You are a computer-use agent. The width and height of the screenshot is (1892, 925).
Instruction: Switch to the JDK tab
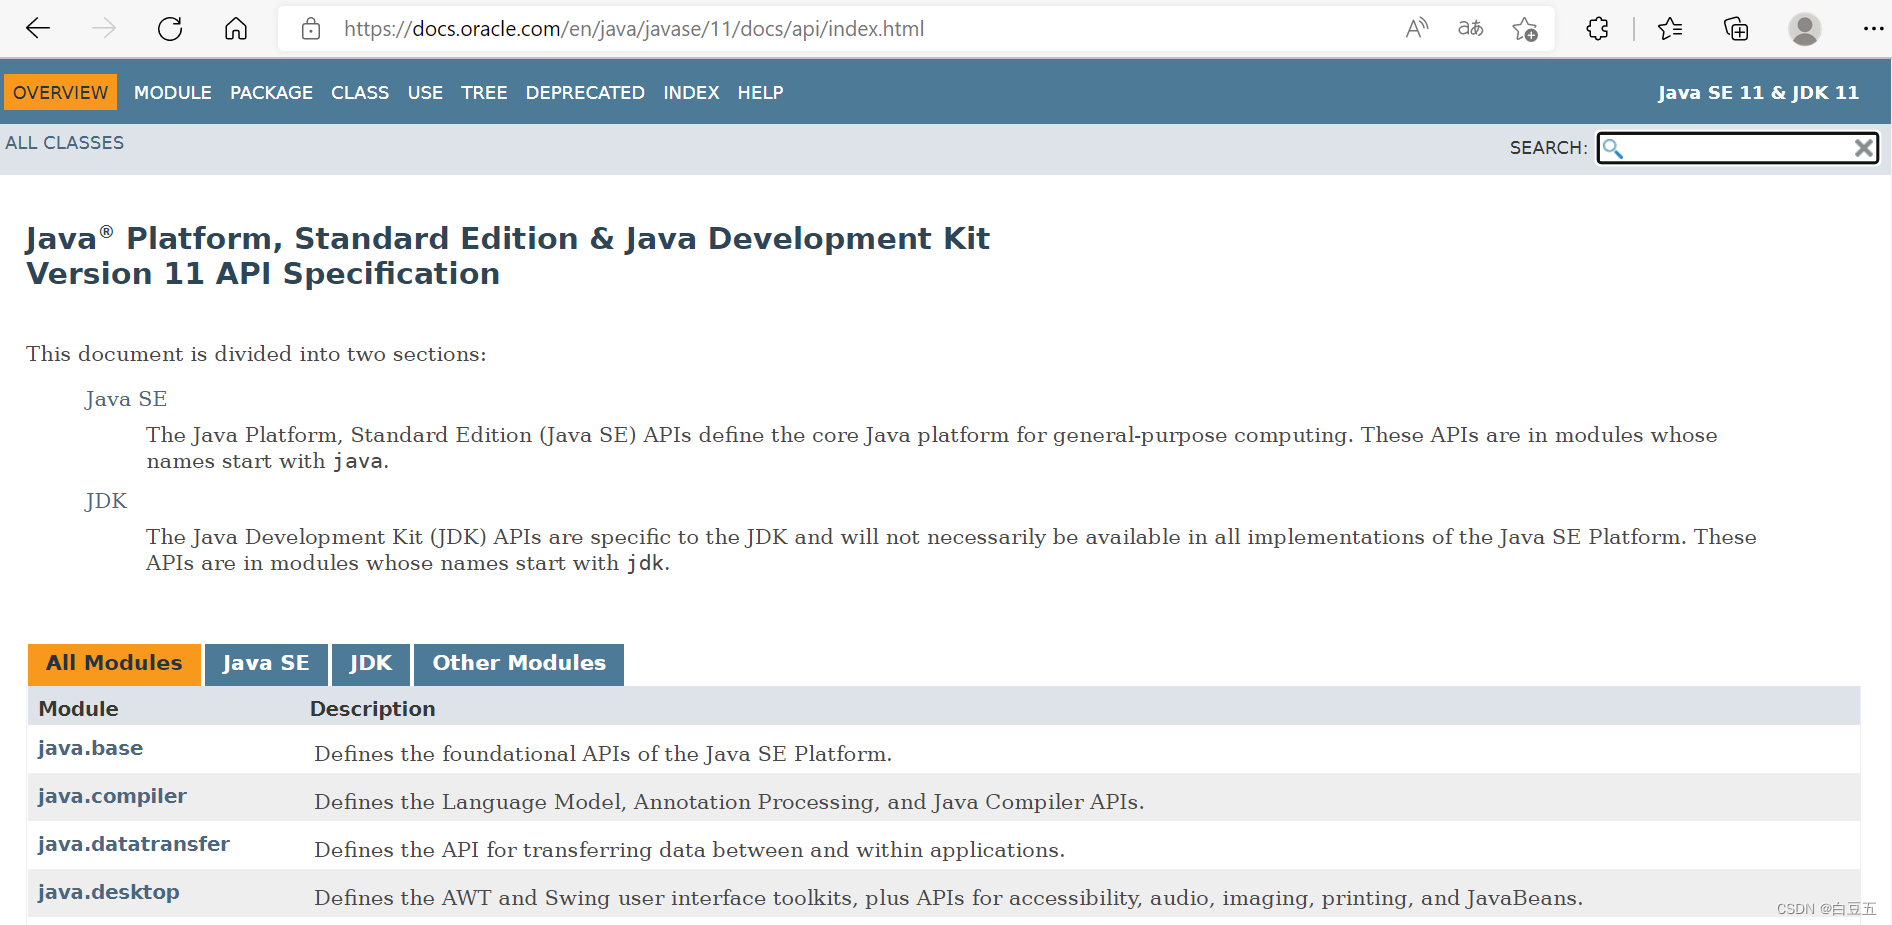pyautogui.click(x=371, y=664)
